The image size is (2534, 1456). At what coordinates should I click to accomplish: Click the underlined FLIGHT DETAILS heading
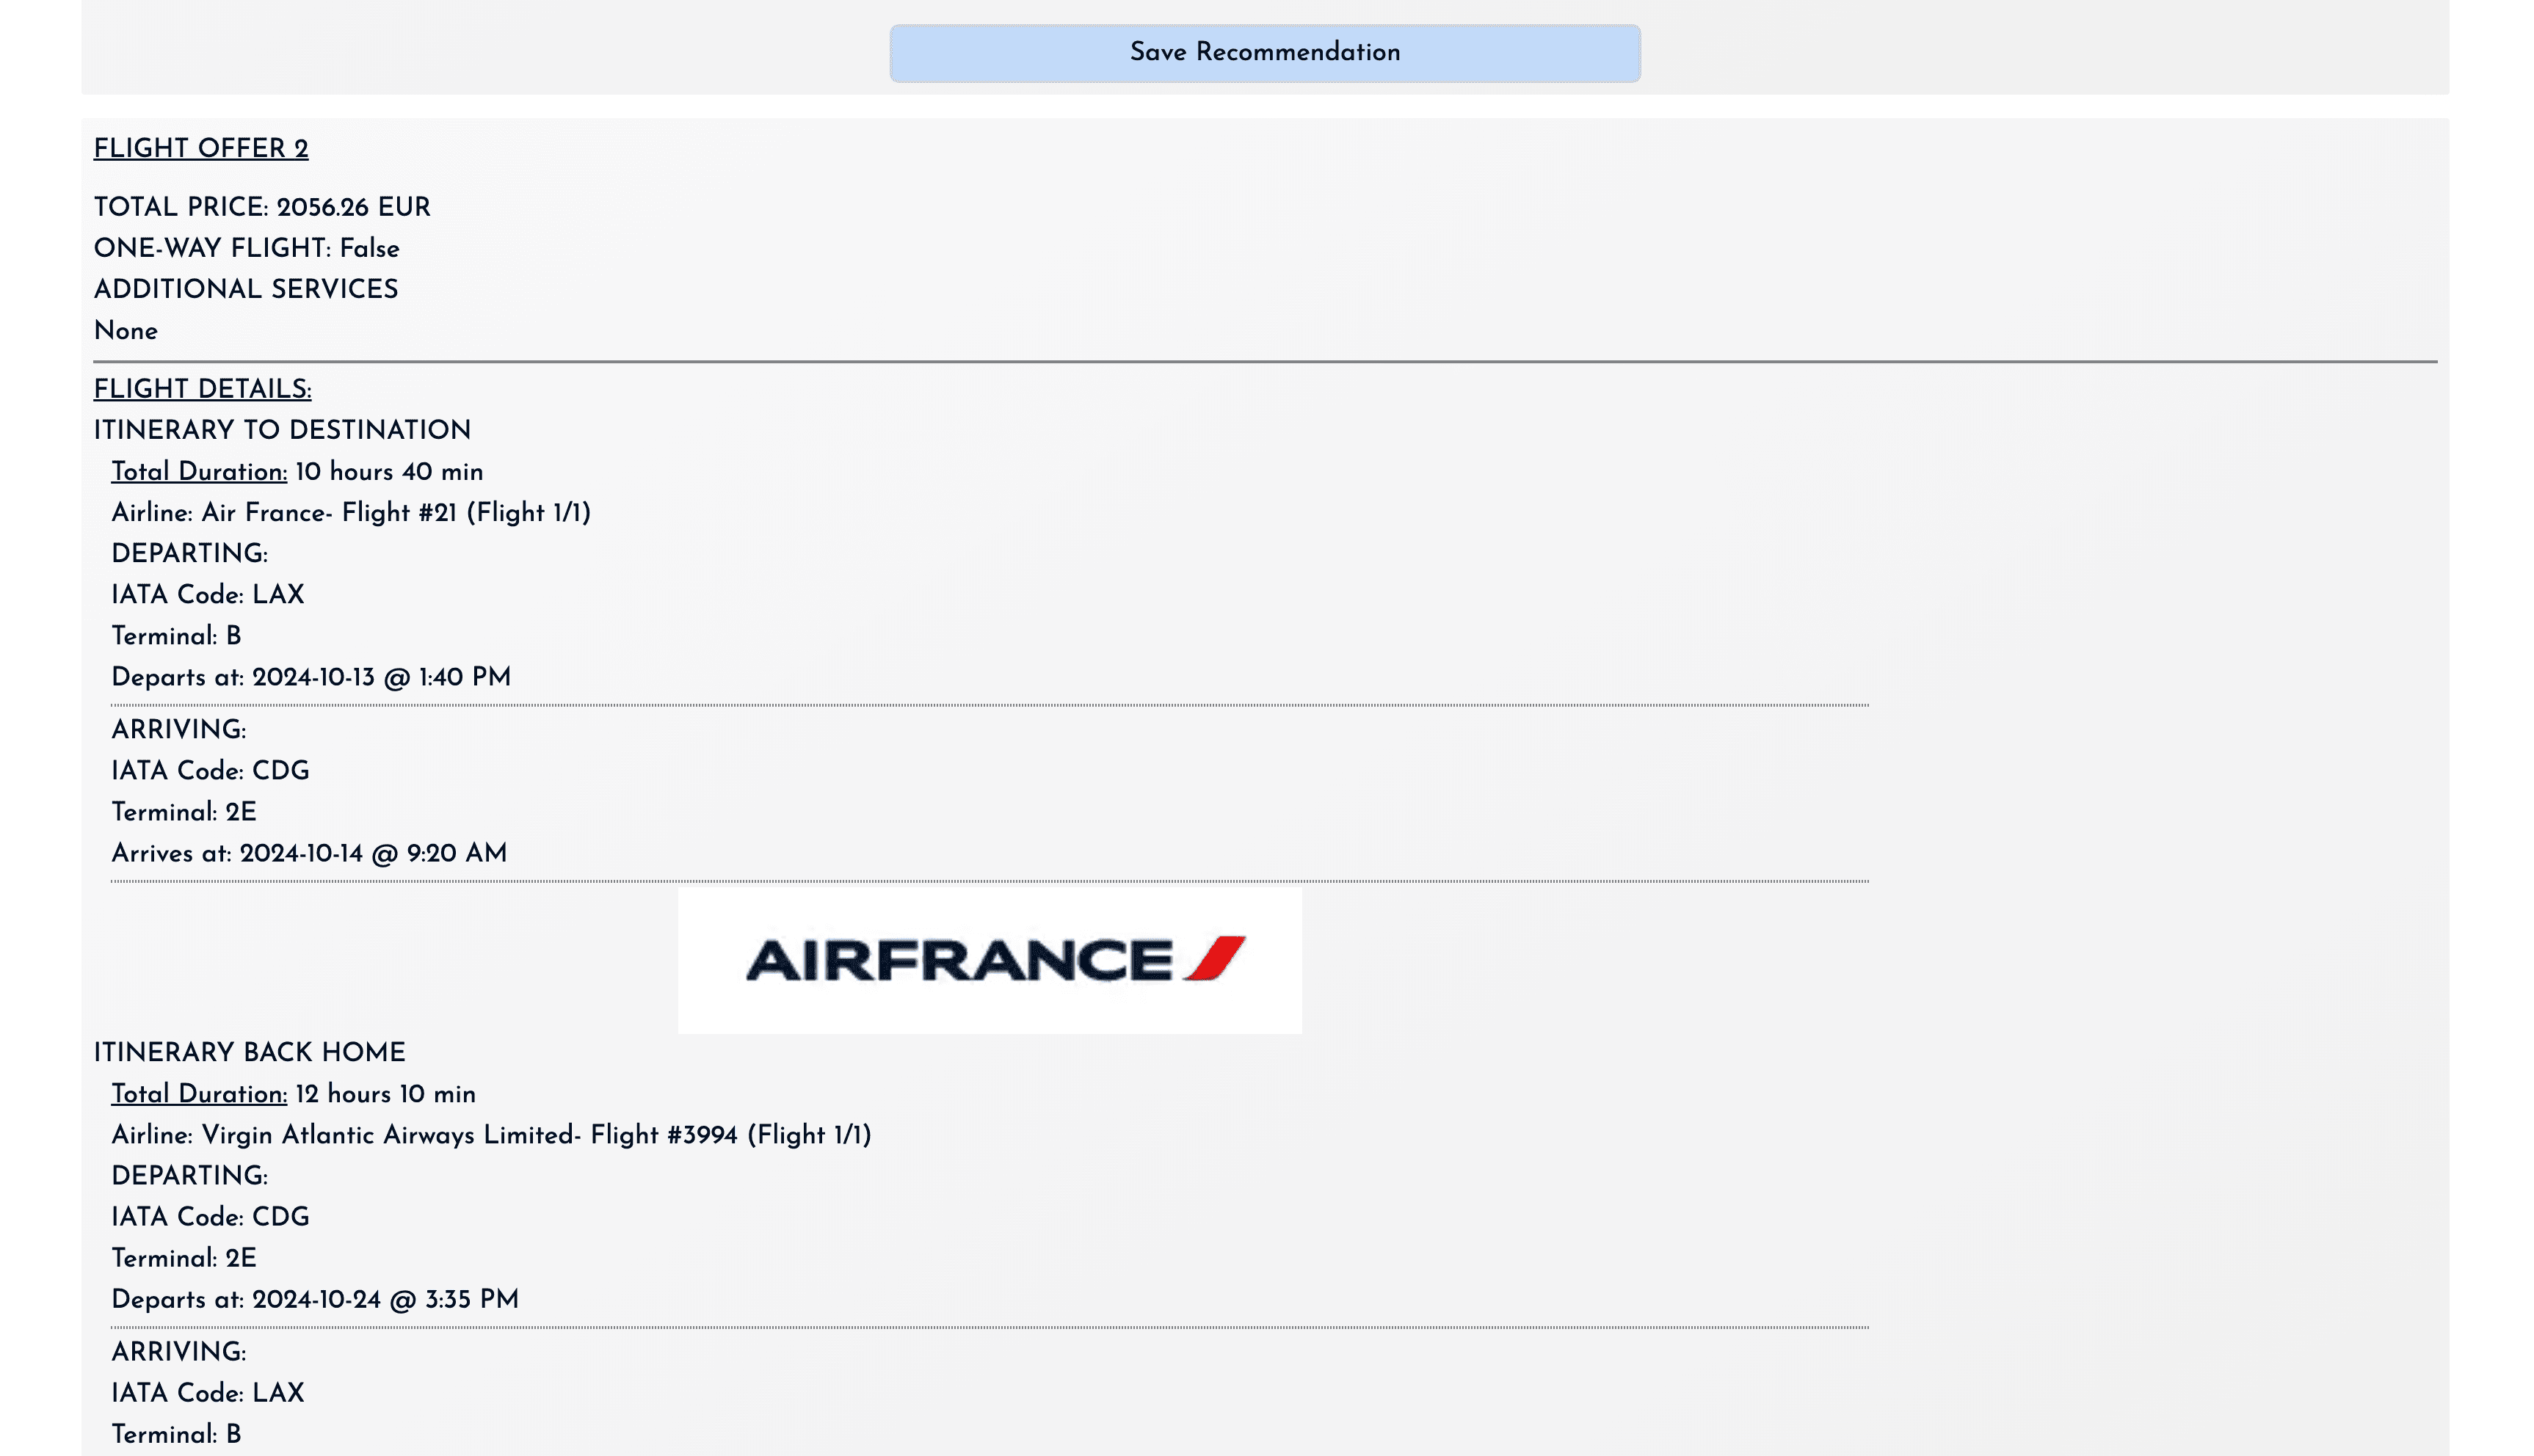point(202,389)
